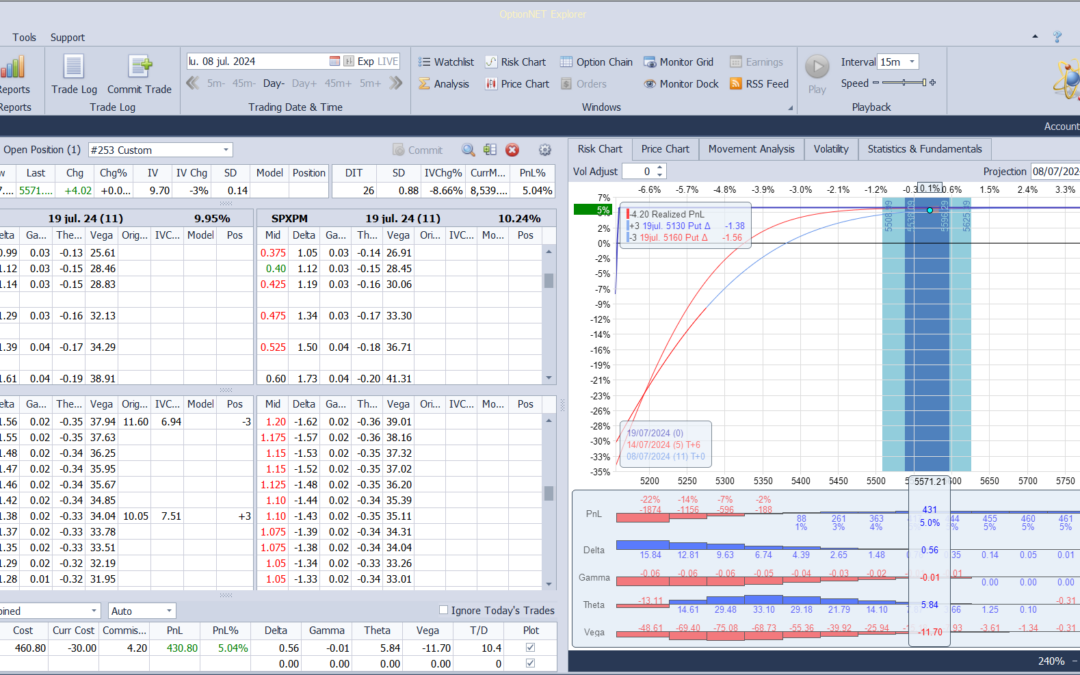Collapse the ribbon with the up arrow
1080x675 pixels.
(1035, 37)
